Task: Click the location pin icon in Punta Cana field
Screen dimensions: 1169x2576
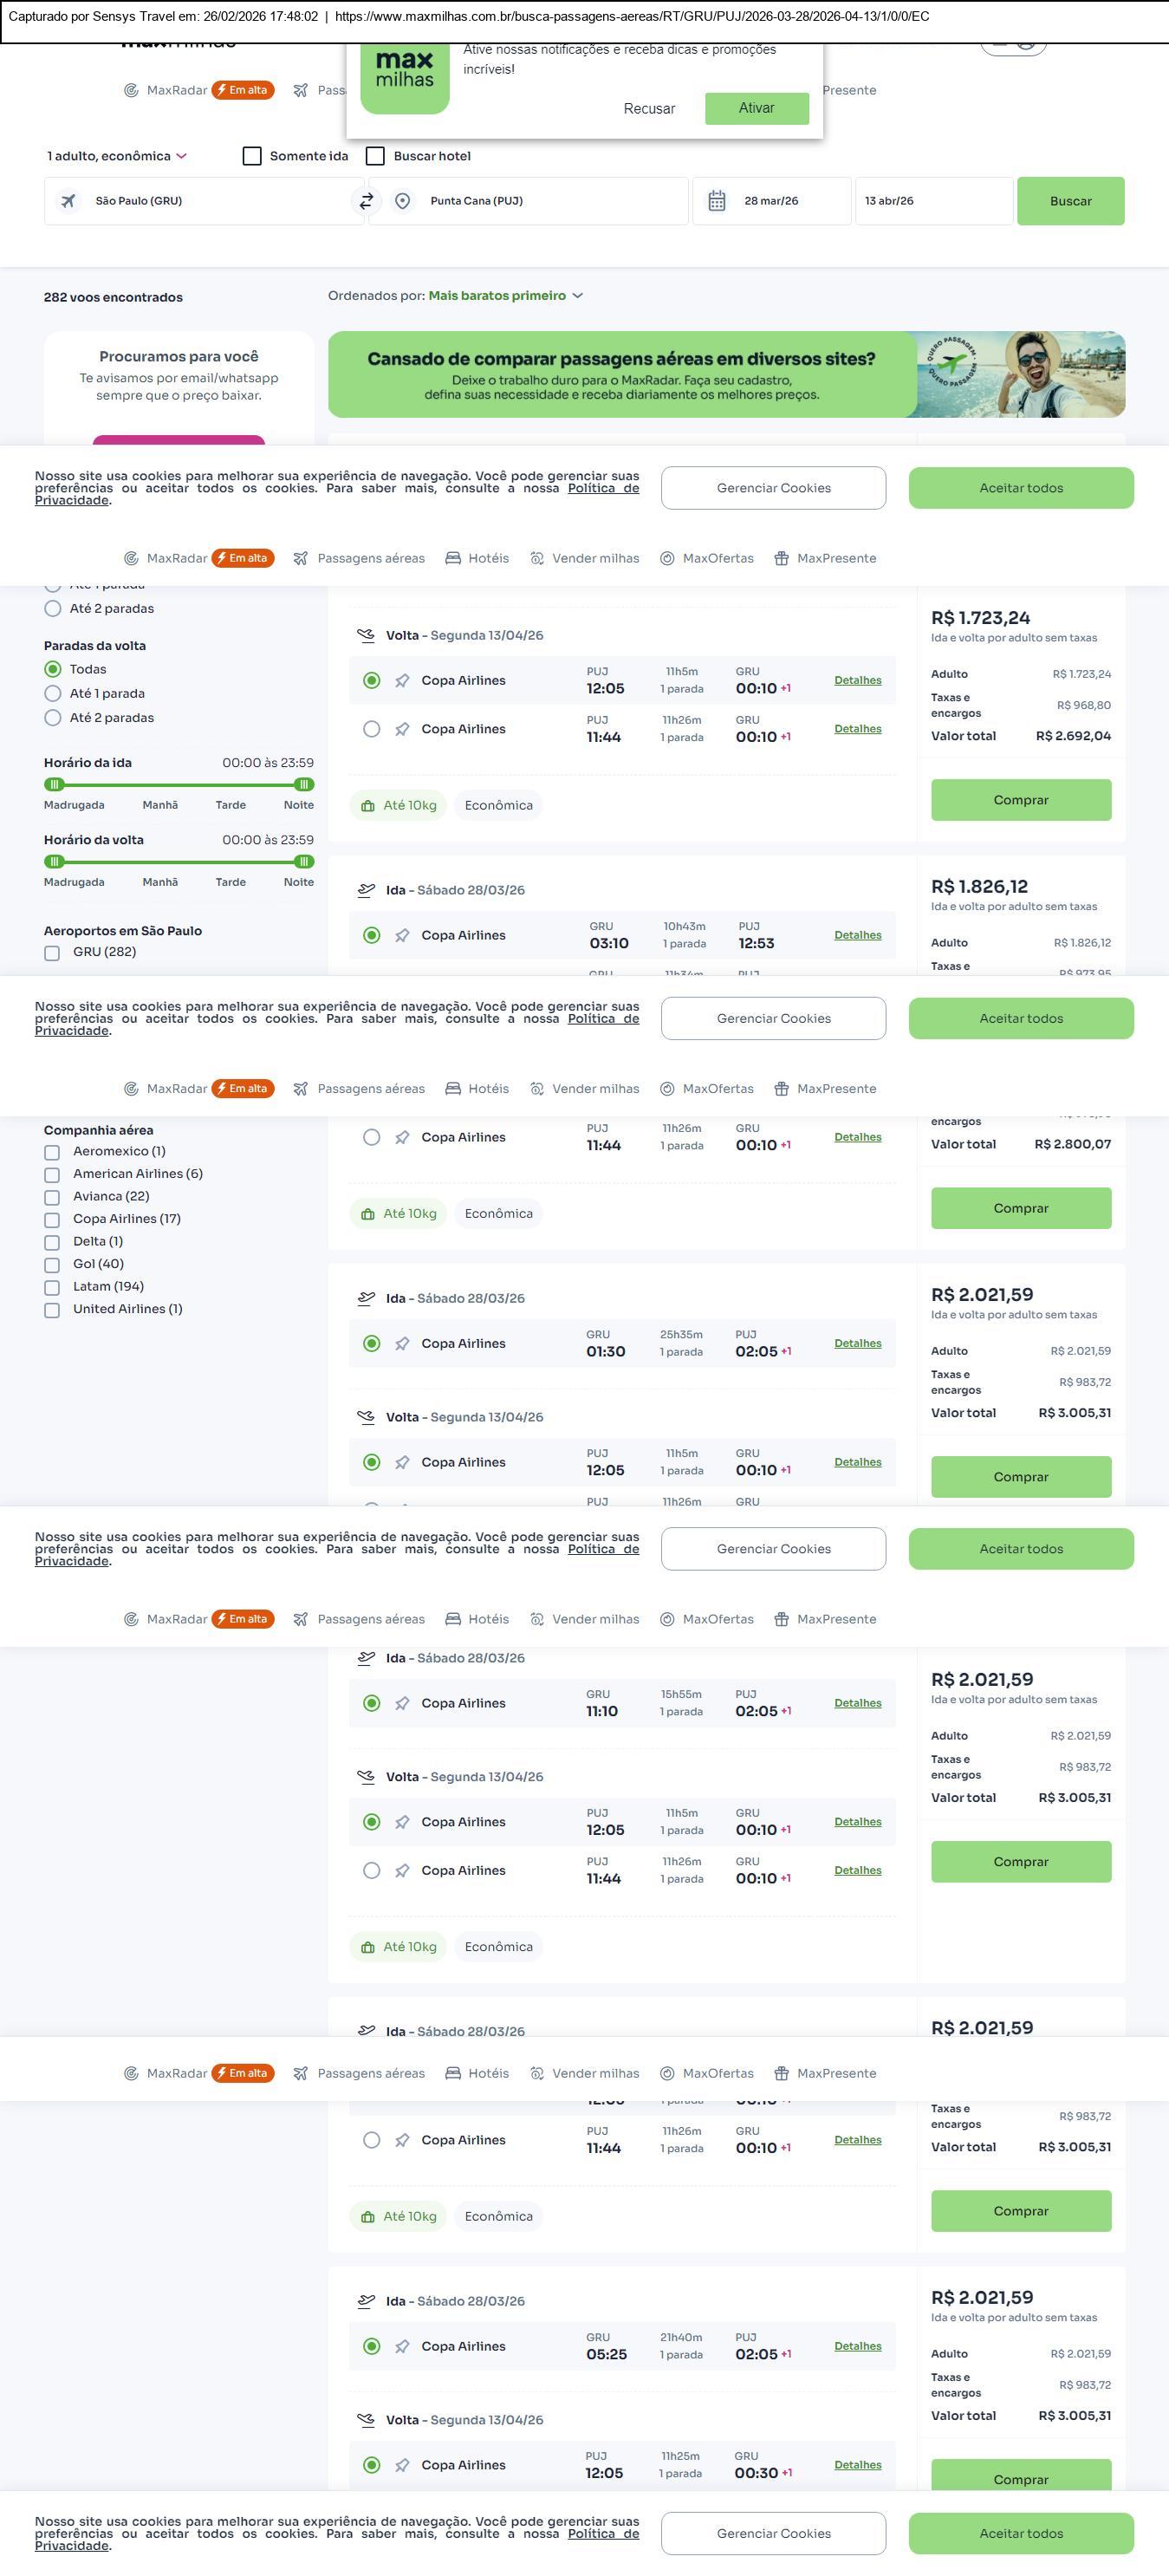Action: coord(402,201)
